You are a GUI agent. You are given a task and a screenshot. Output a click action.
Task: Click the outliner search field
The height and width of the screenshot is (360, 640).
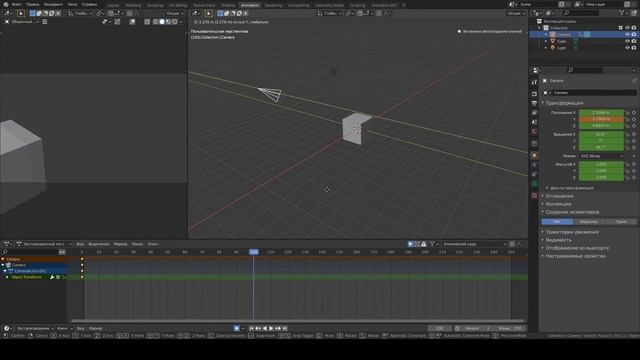click(580, 13)
